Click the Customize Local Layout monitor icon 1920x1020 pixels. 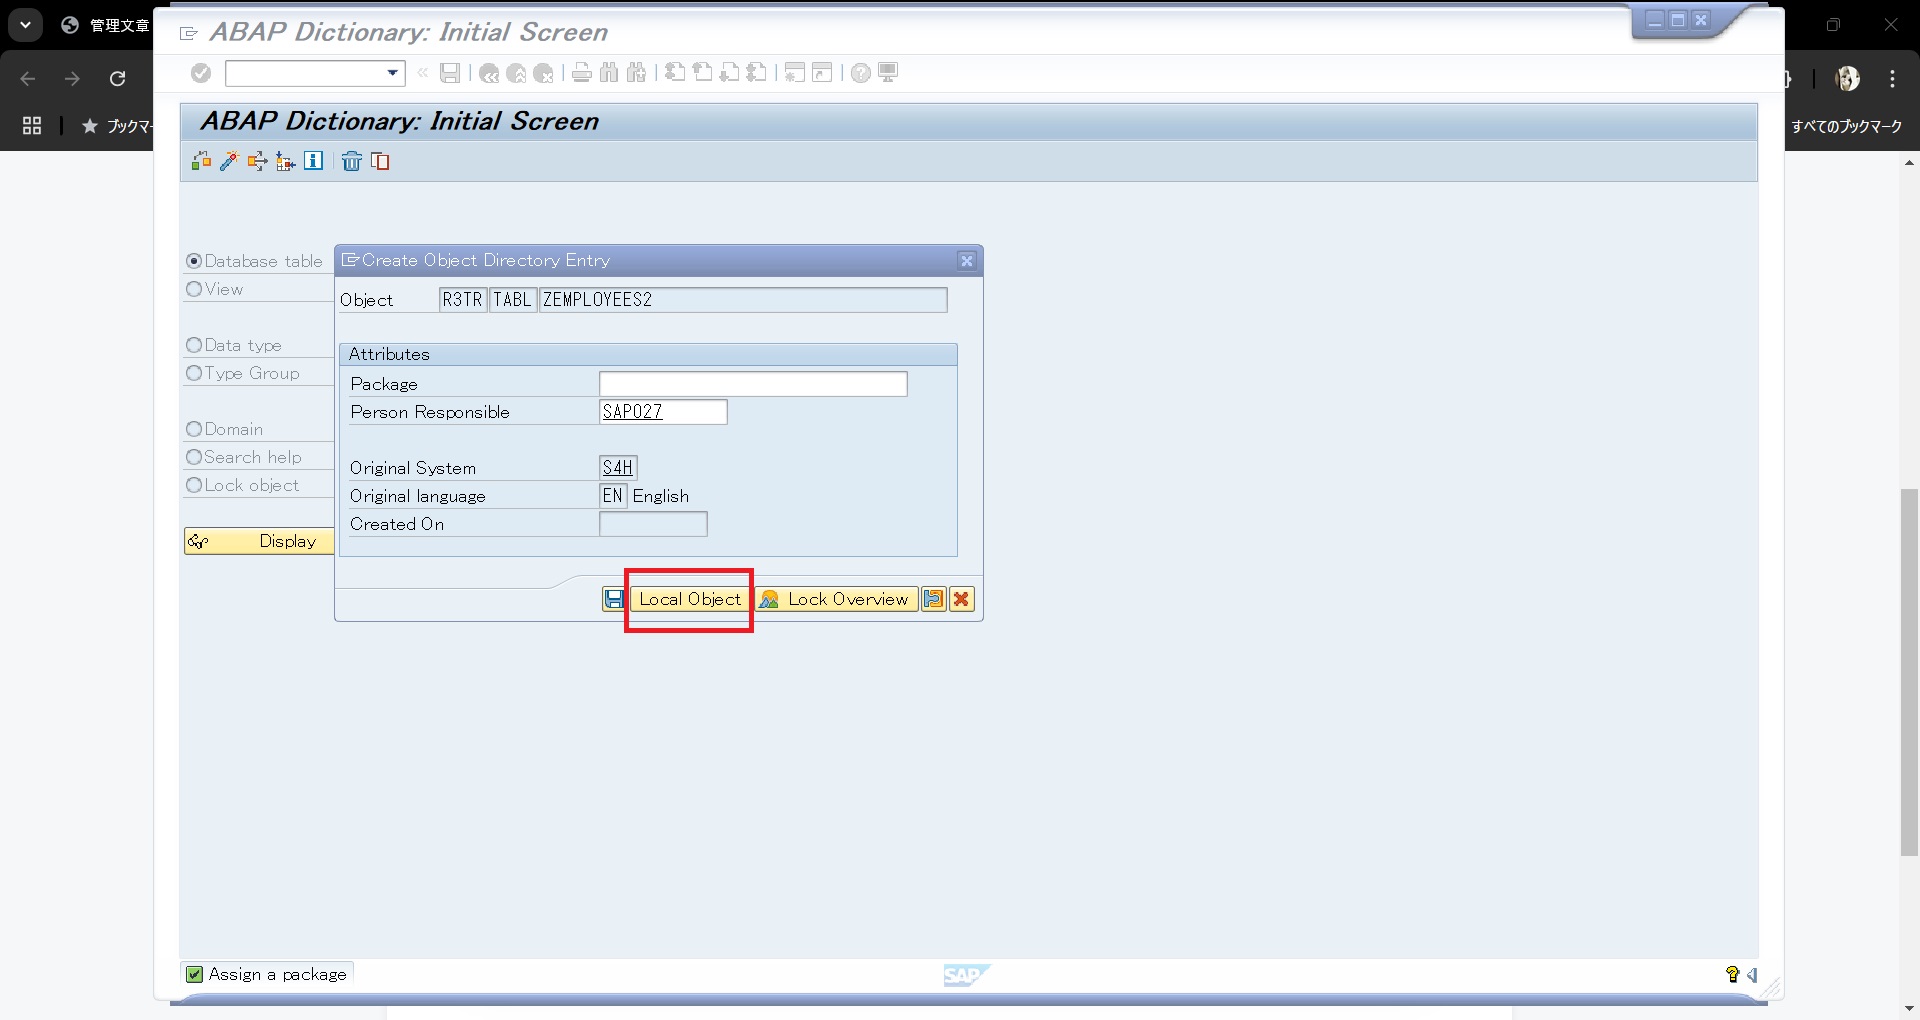(888, 73)
